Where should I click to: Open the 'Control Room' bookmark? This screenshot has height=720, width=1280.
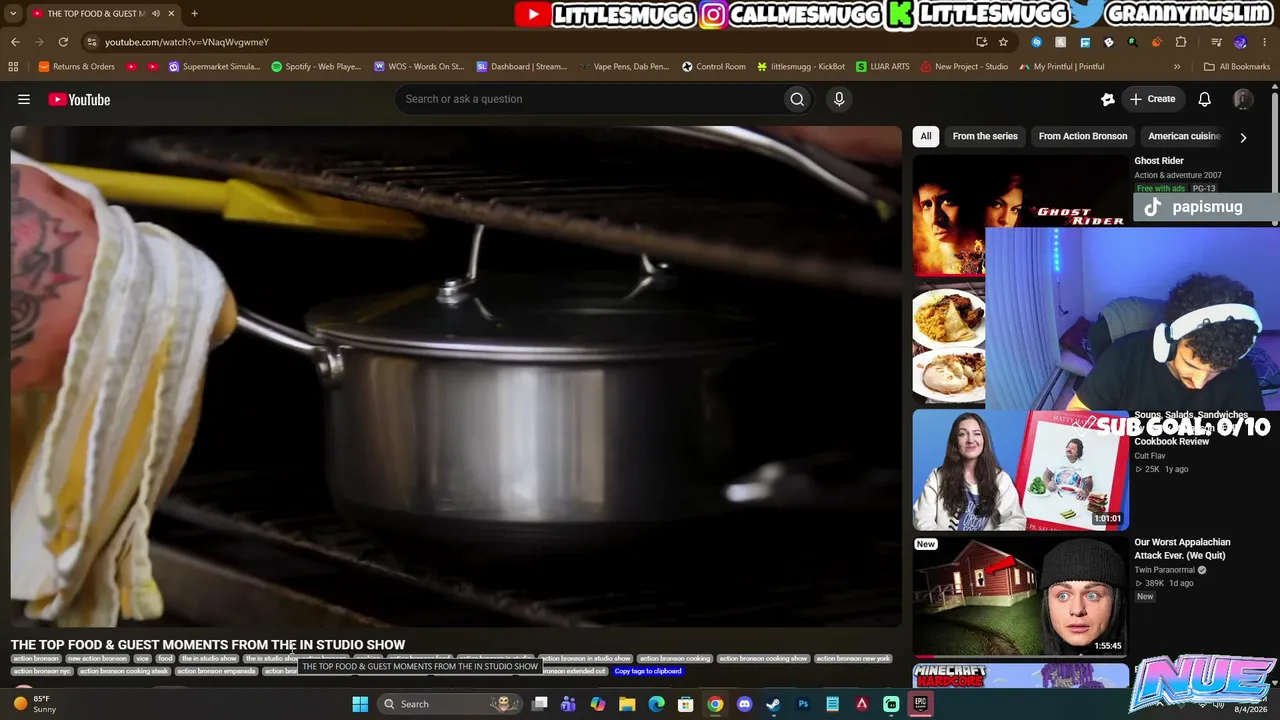[x=714, y=67]
